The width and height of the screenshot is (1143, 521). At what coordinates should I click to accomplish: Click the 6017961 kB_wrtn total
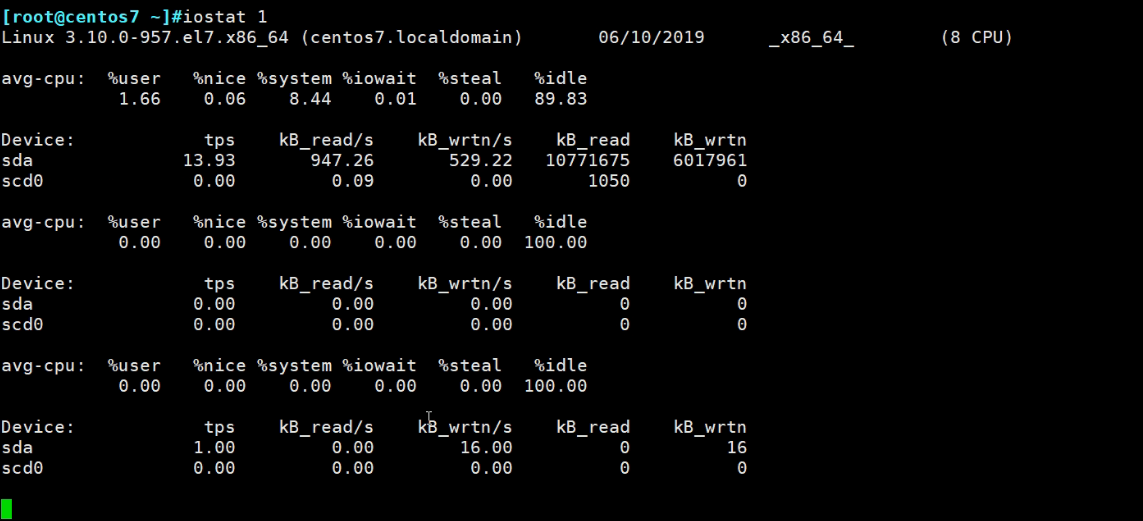(710, 161)
